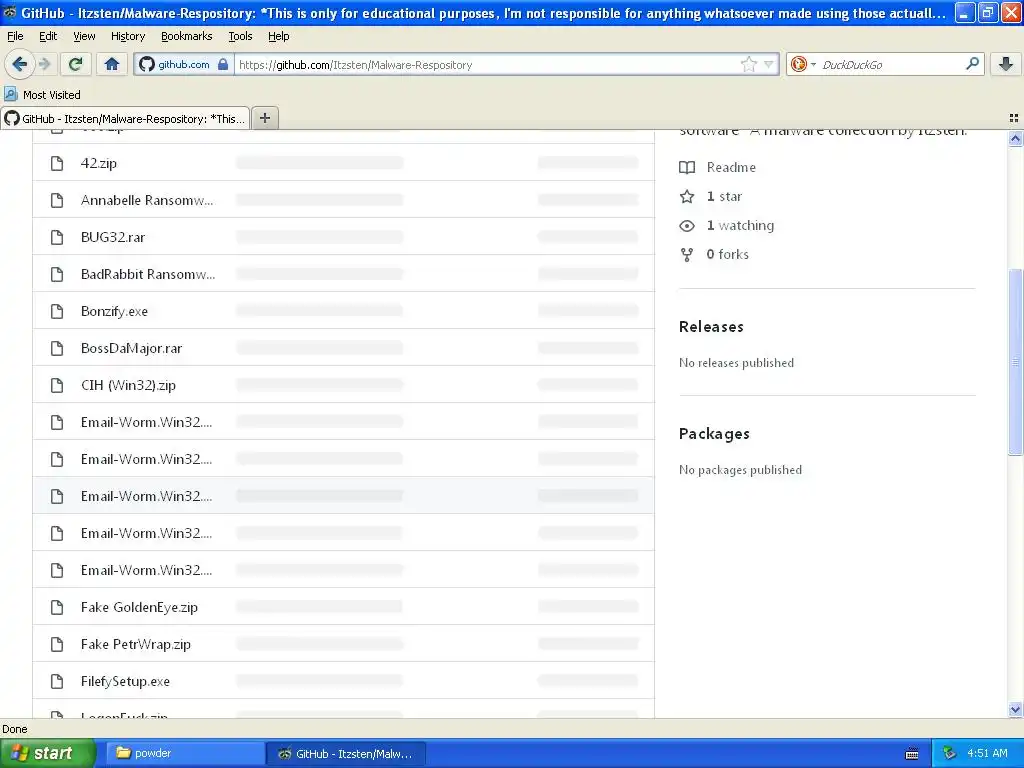Click the file icon beside Fake PetrWrap.zip

coord(57,645)
